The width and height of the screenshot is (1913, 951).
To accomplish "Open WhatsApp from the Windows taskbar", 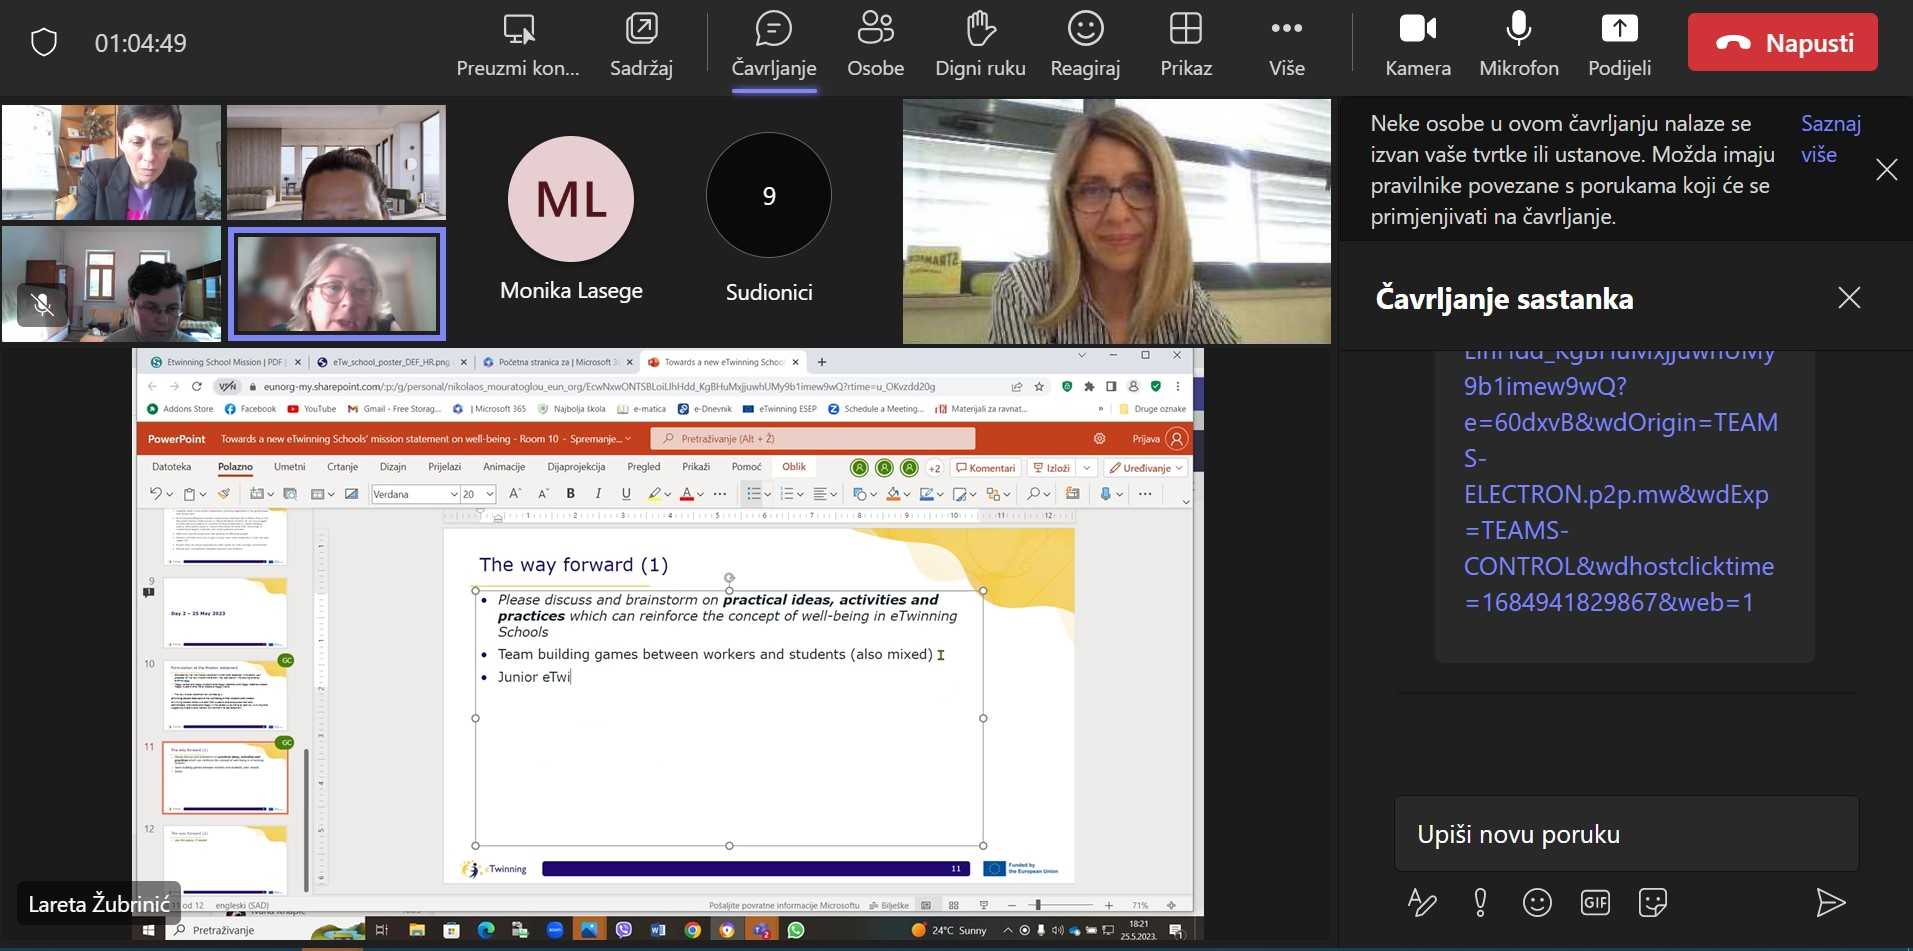I will point(796,930).
